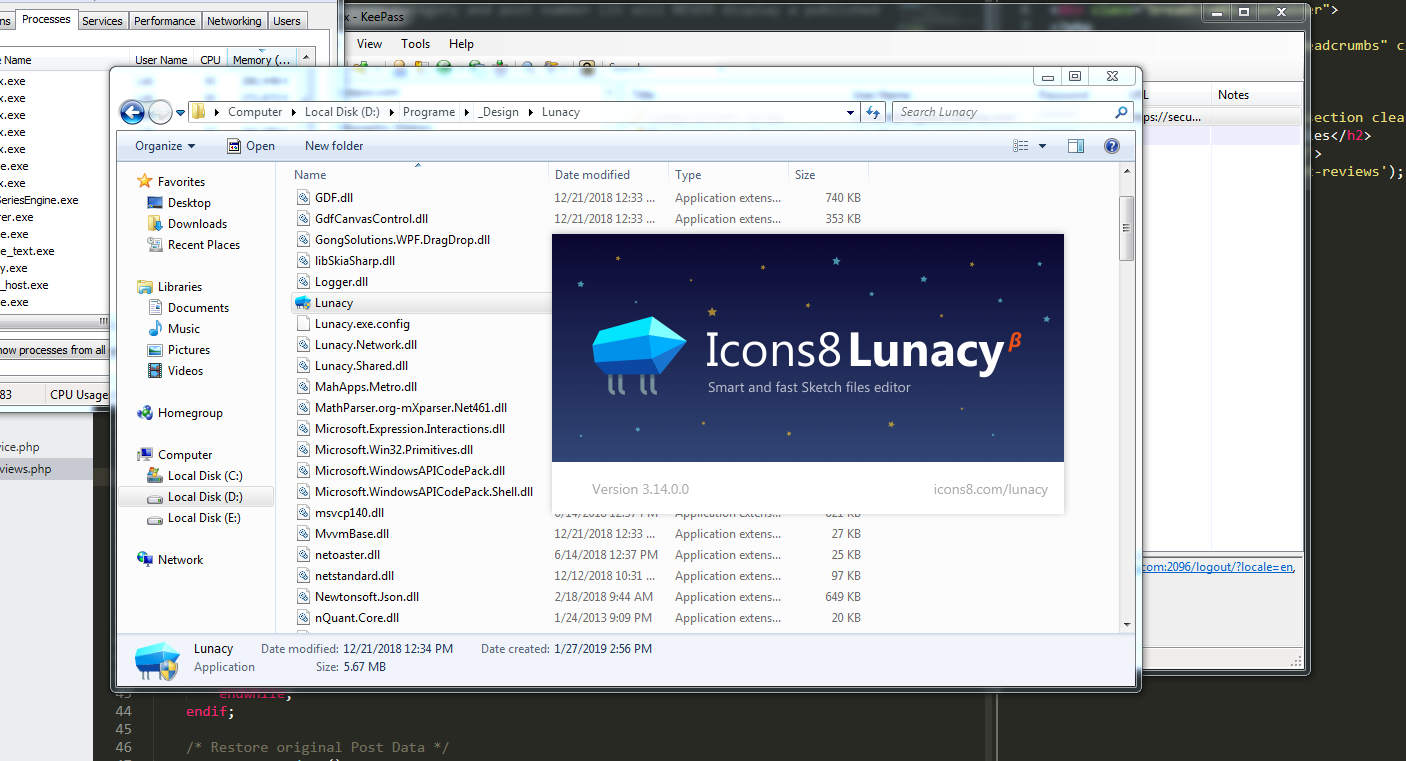This screenshot has width=1406, height=761.
Task: Select Computer in navigation pane
Action: coord(185,455)
